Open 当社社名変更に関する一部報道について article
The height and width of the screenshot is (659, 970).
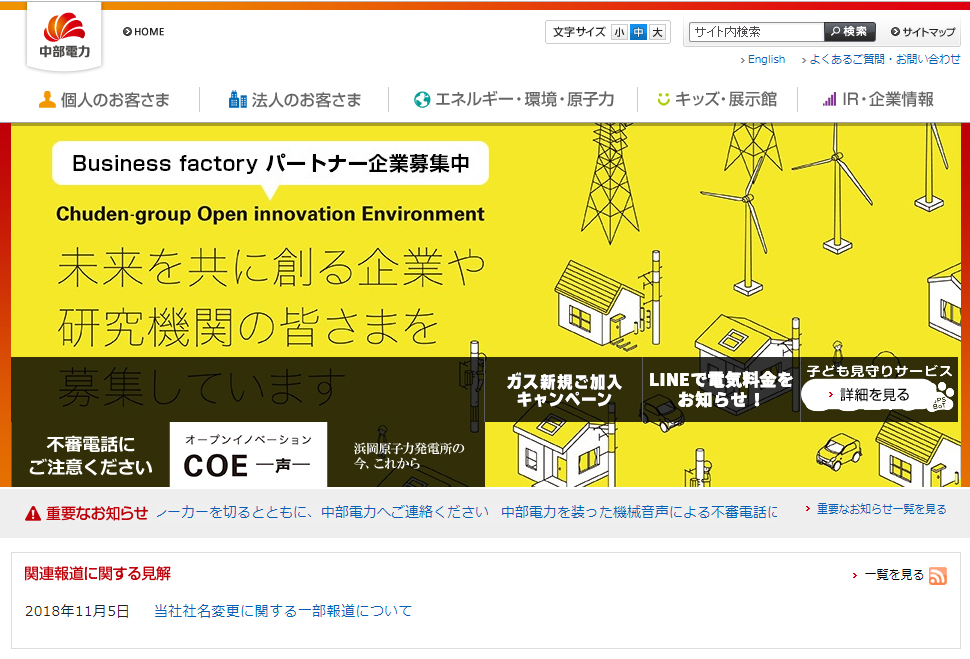click(x=283, y=611)
